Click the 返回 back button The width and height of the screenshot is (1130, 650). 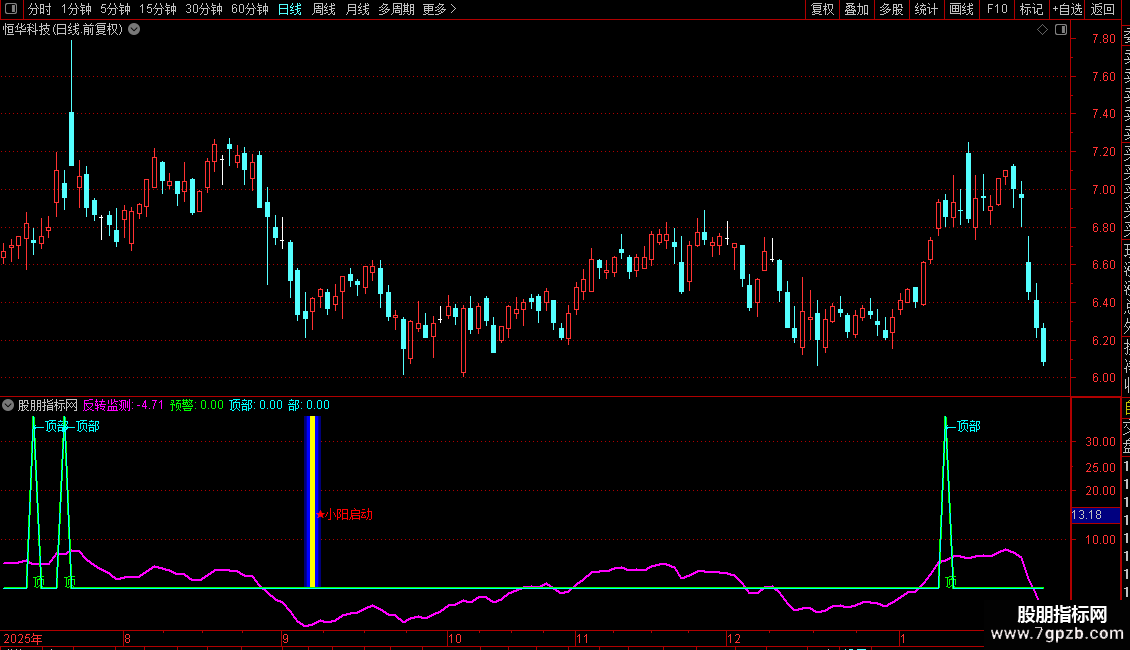pyautogui.click(x=1103, y=9)
